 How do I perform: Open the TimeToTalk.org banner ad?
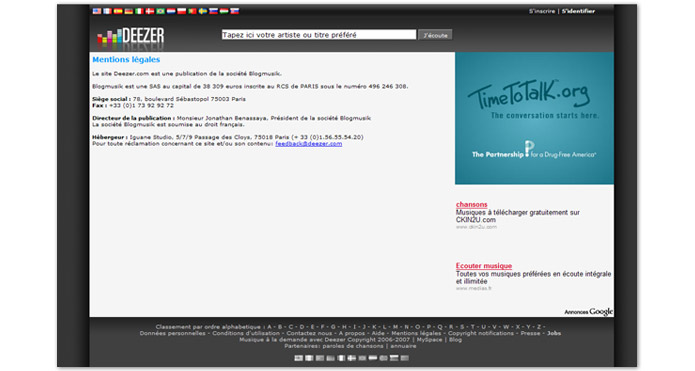(534, 118)
